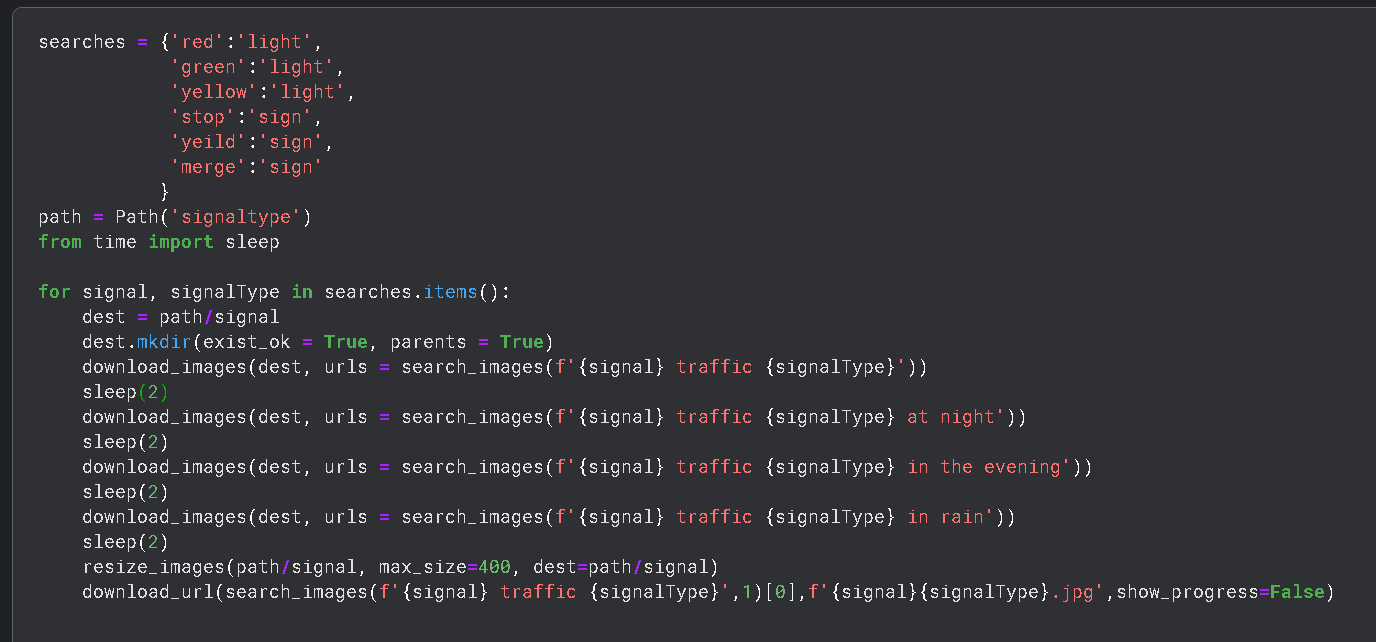Screen dimensions: 1376x642
Task: Click the import keyword
Action: tap(181, 242)
